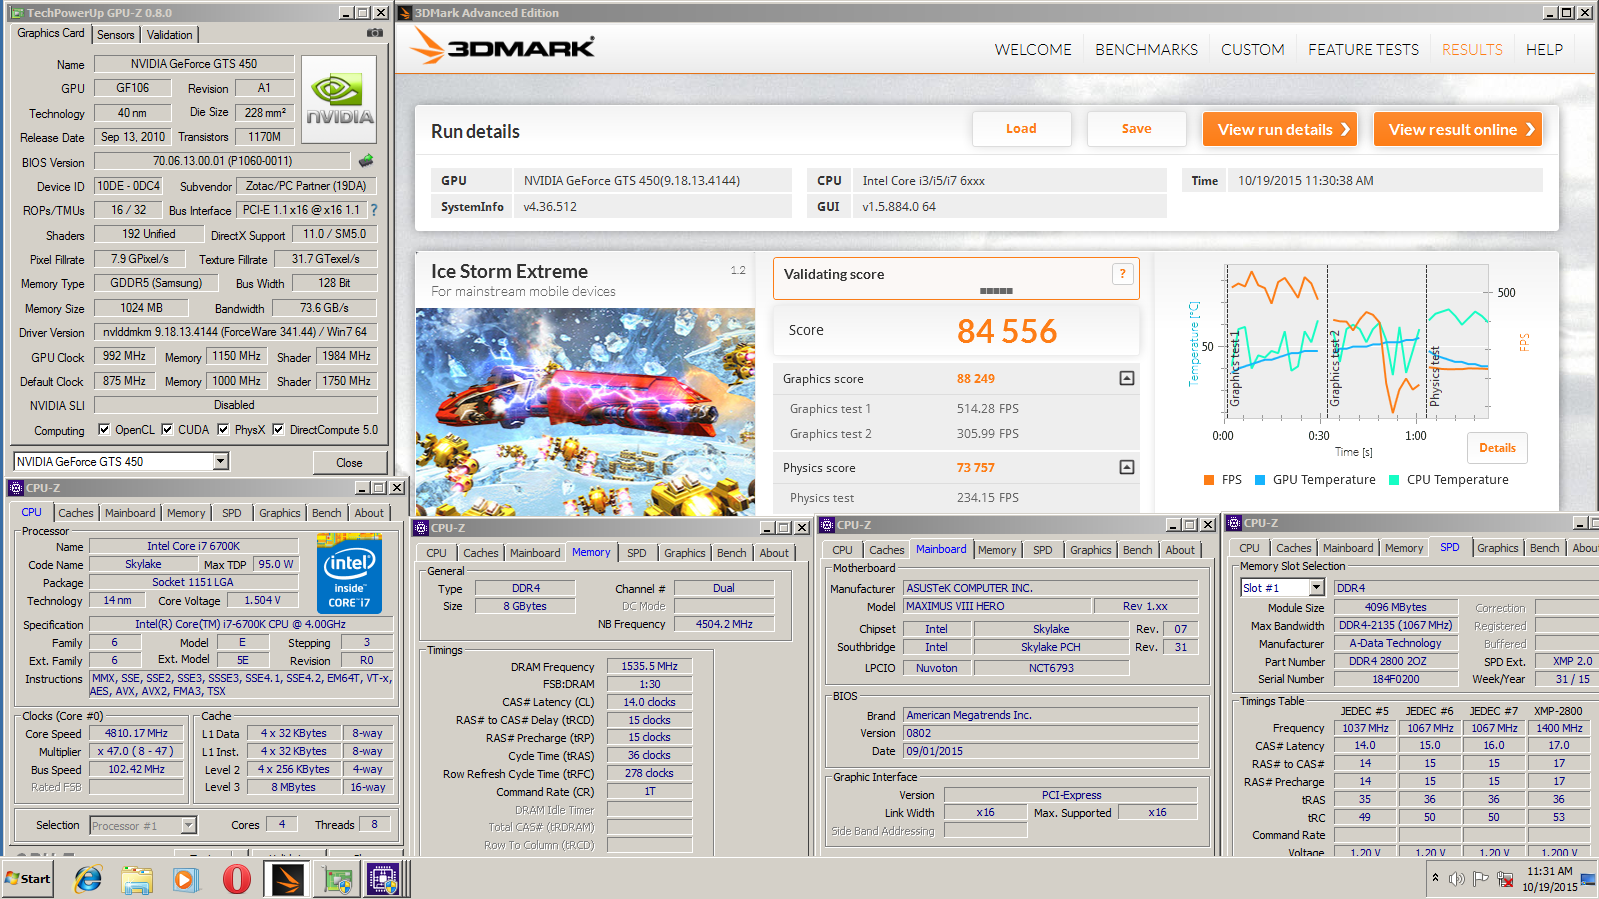Viewport: 1599px width, 899px height.
Task: Toggle the DirectCompute 5.0 checkbox
Action: (278, 429)
